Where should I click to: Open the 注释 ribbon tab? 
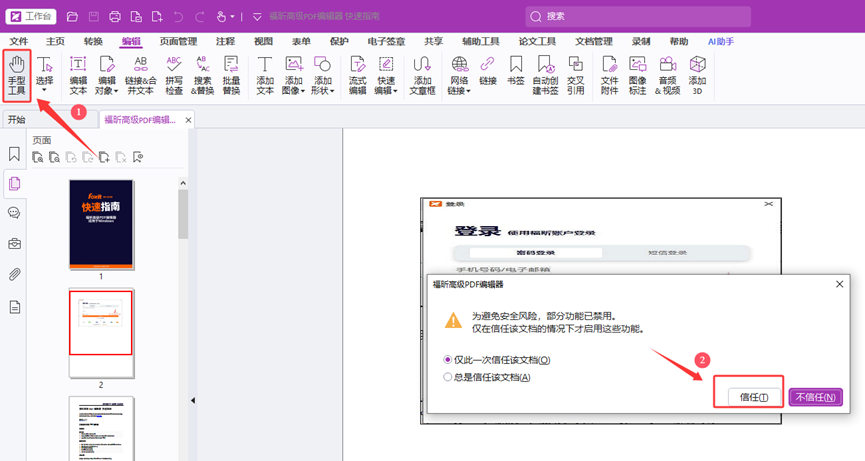[x=225, y=42]
